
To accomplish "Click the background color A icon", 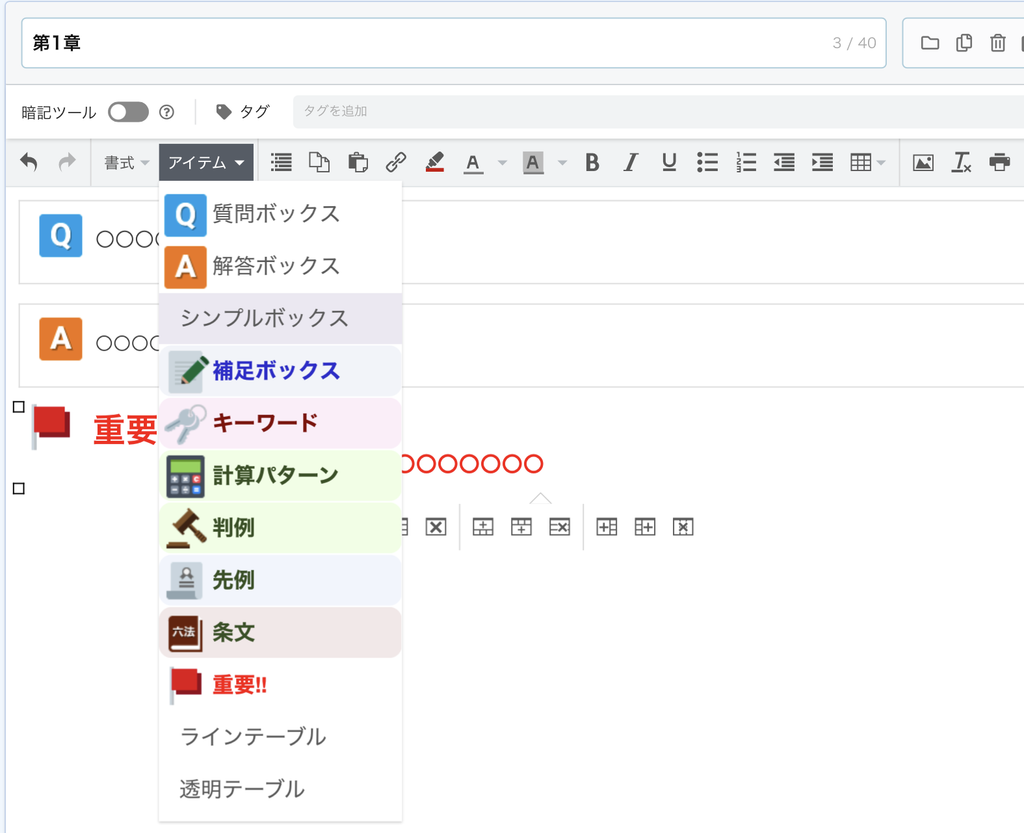I will [534, 163].
